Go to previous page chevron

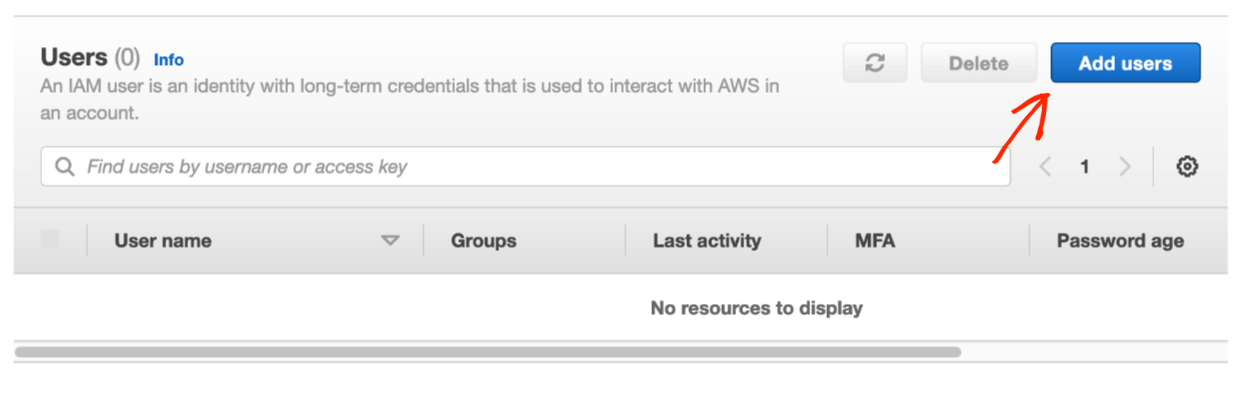point(1045,167)
